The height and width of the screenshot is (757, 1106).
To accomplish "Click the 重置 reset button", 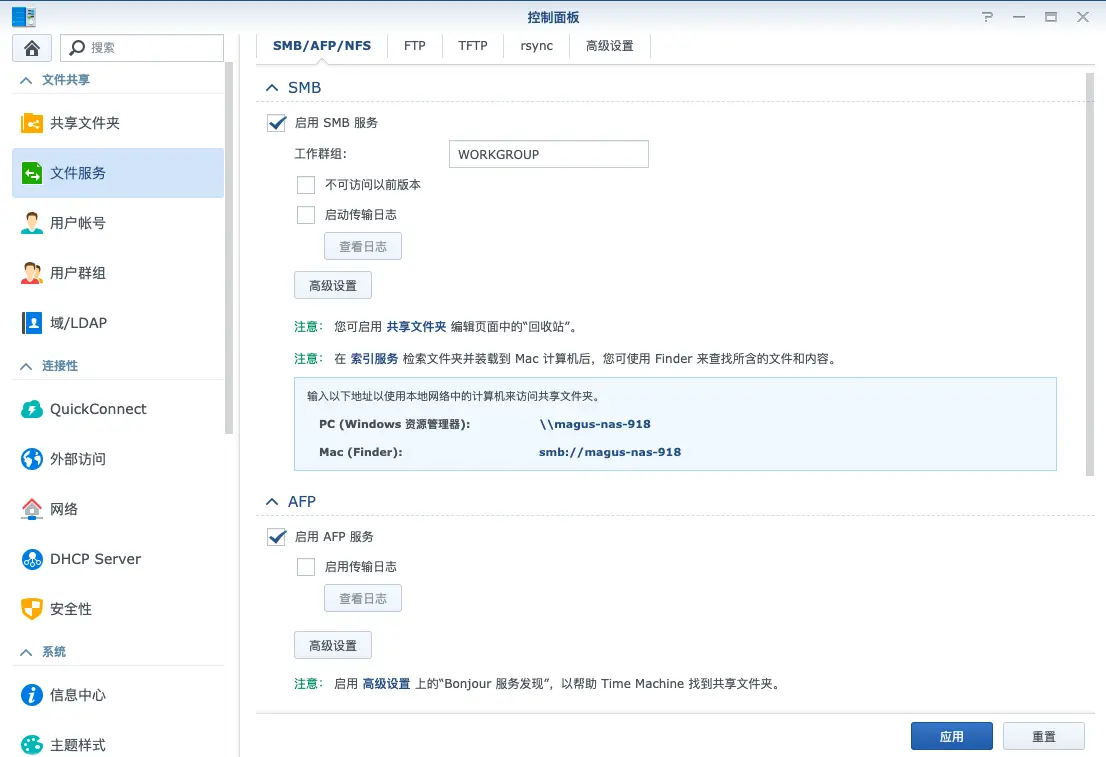I will 1044,737.
